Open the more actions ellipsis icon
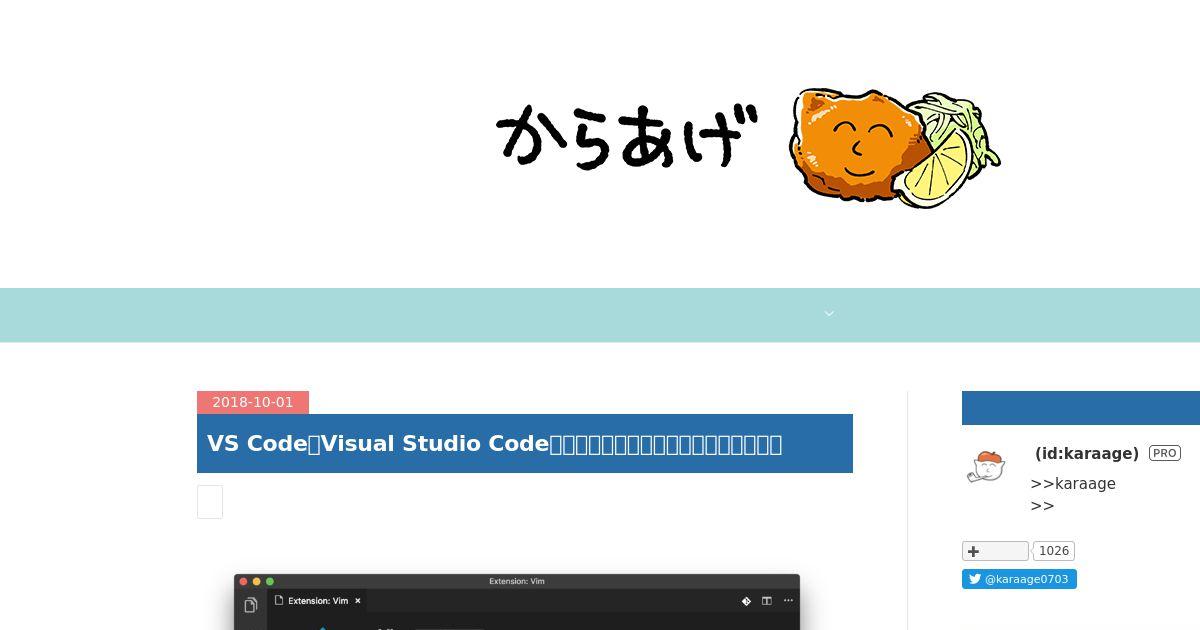1200x630 pixels. [x=789, y=601]
